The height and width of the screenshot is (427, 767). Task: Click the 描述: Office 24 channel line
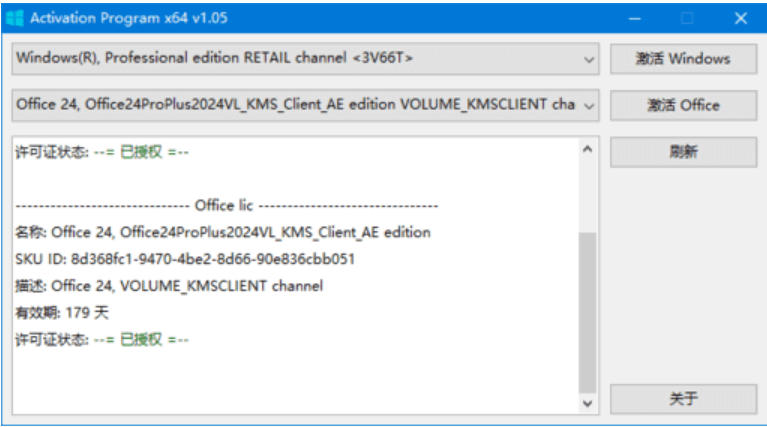168,286
